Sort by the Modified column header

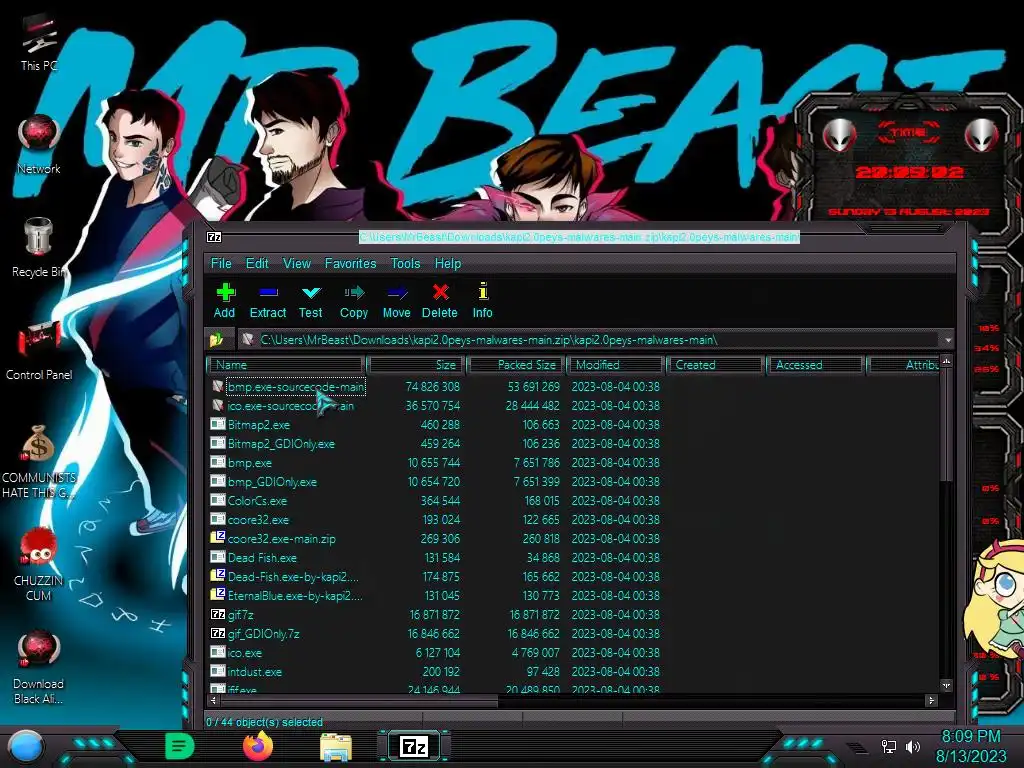point(615,364)
